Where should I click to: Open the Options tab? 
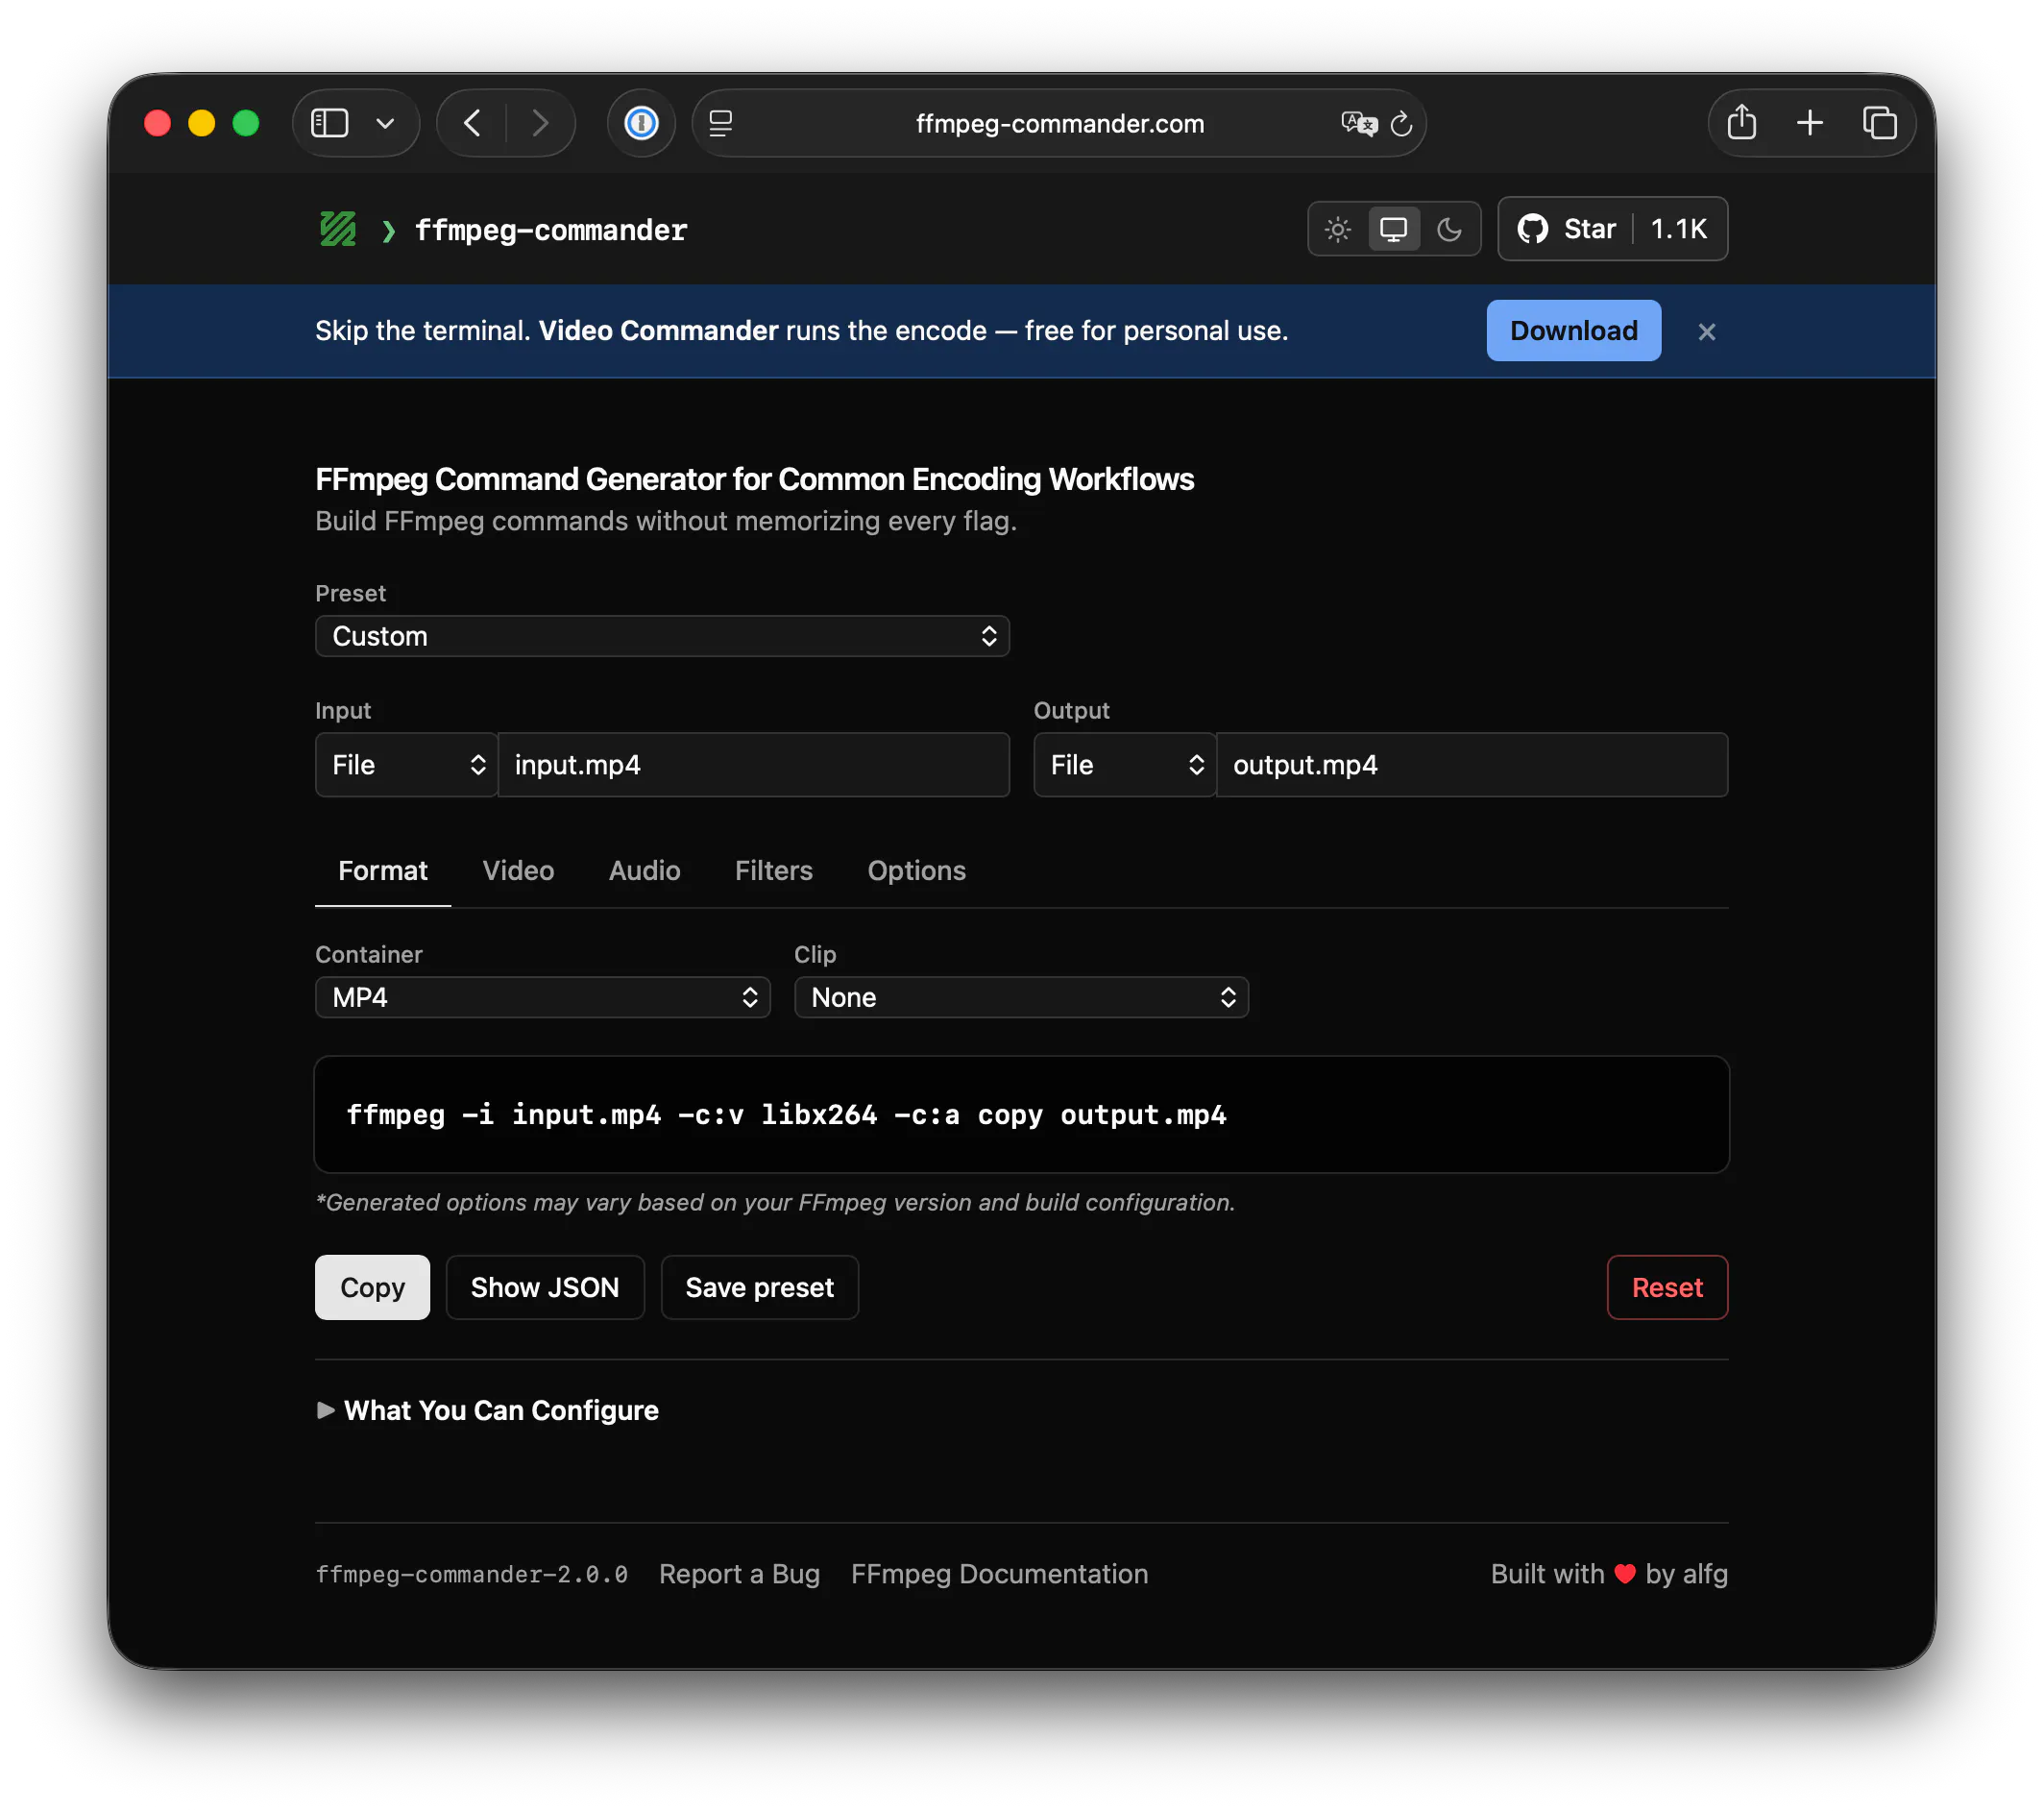(x=916, y=871)
